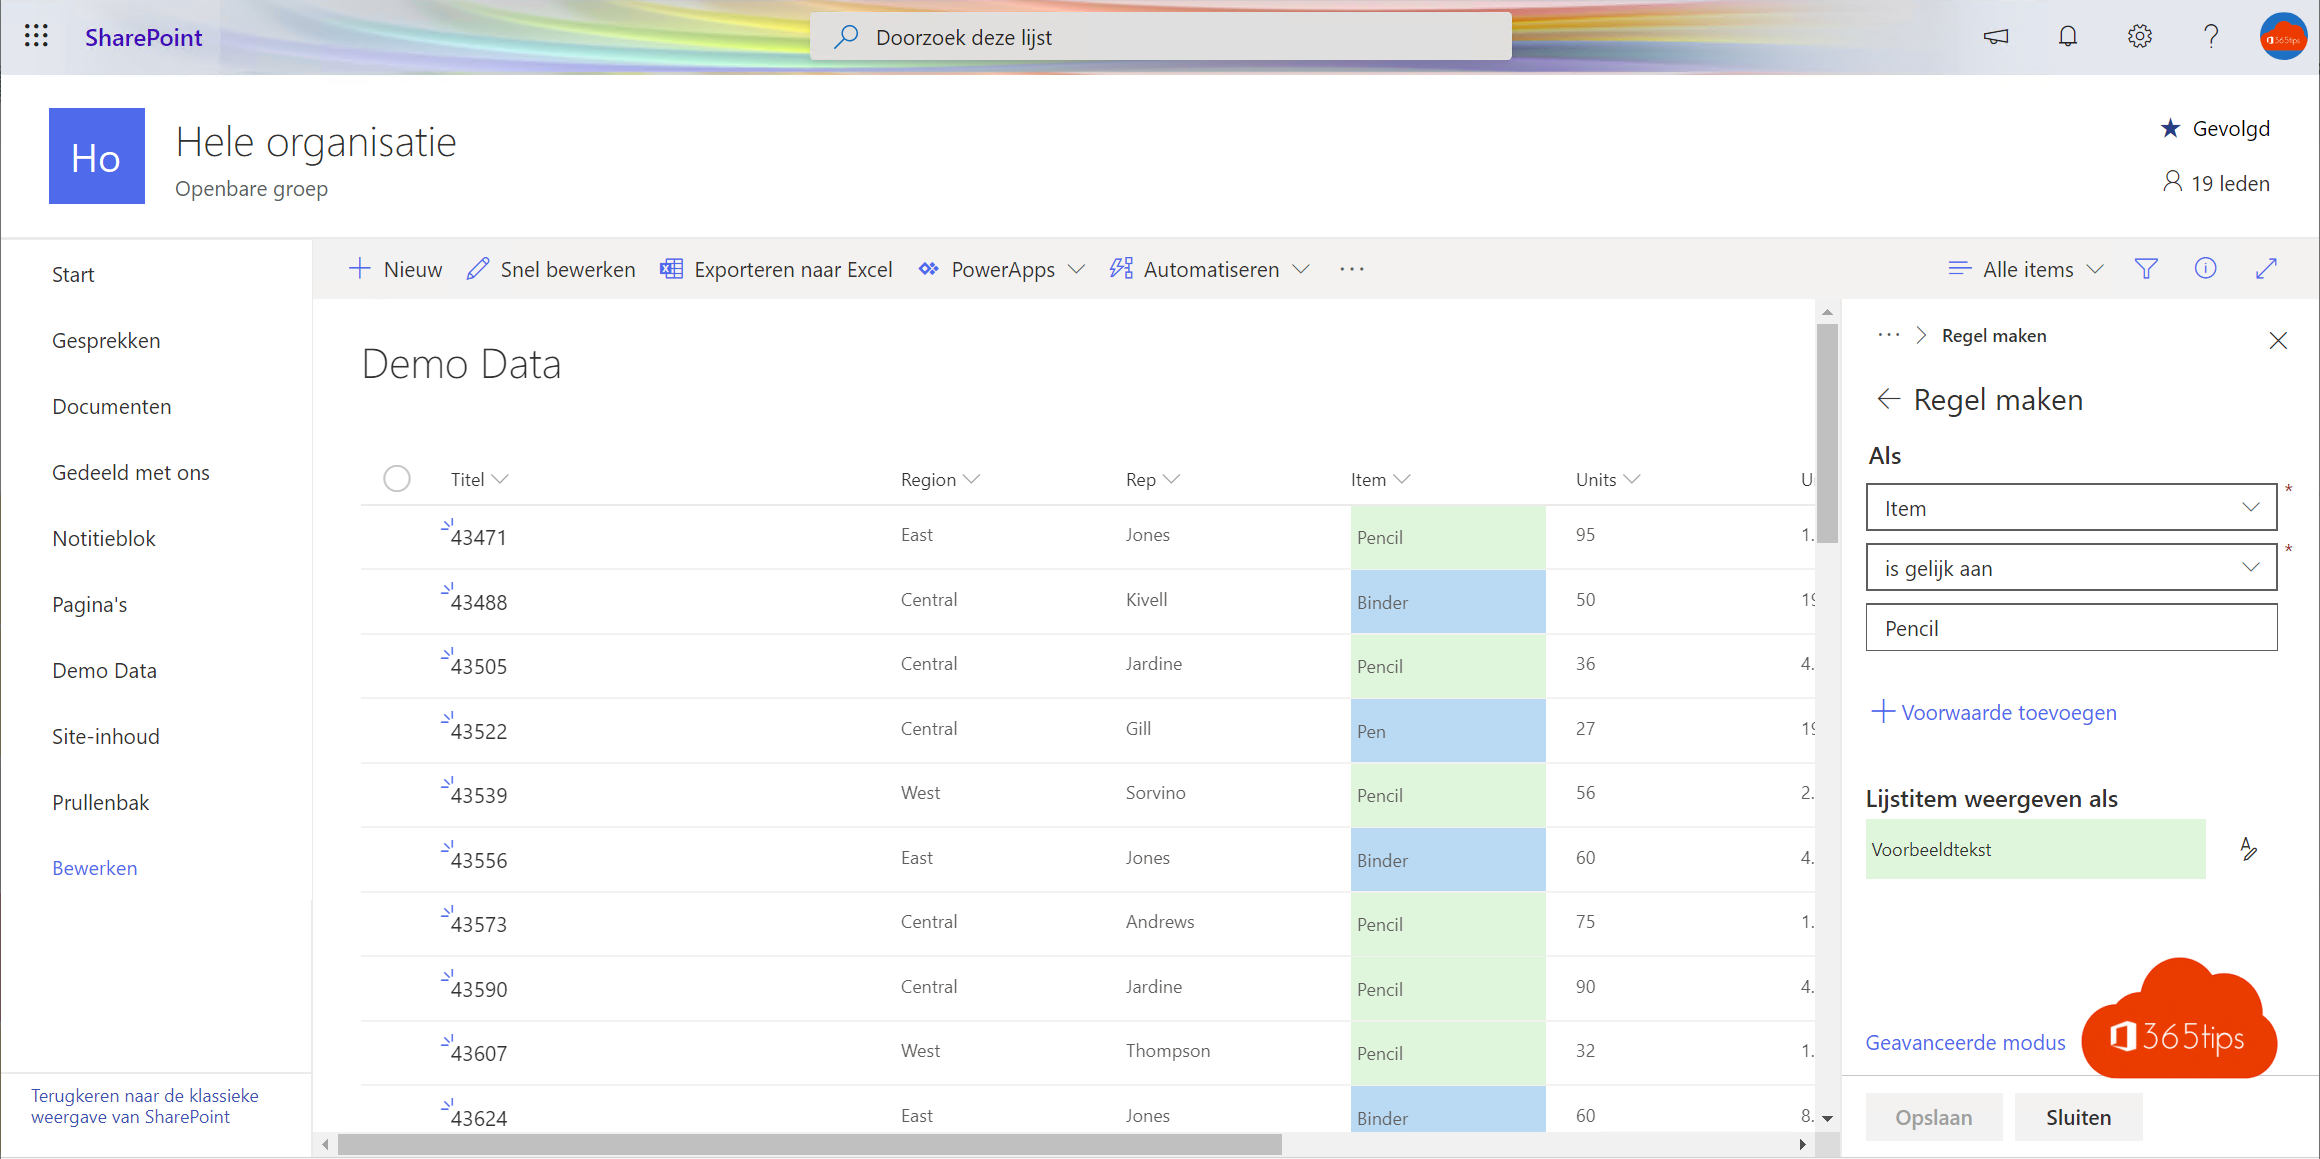Click the notification bell icon
The height and width of the screenshot is (1159, 2320).
coord(2068,37)
